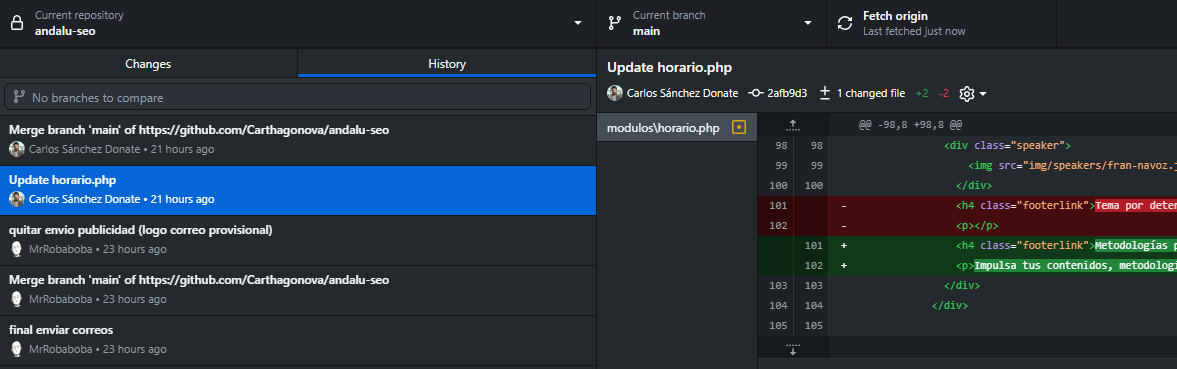Click the Fetch origin sync icon
This screenshot has width=1177, height=369.
tap(844, 23)
